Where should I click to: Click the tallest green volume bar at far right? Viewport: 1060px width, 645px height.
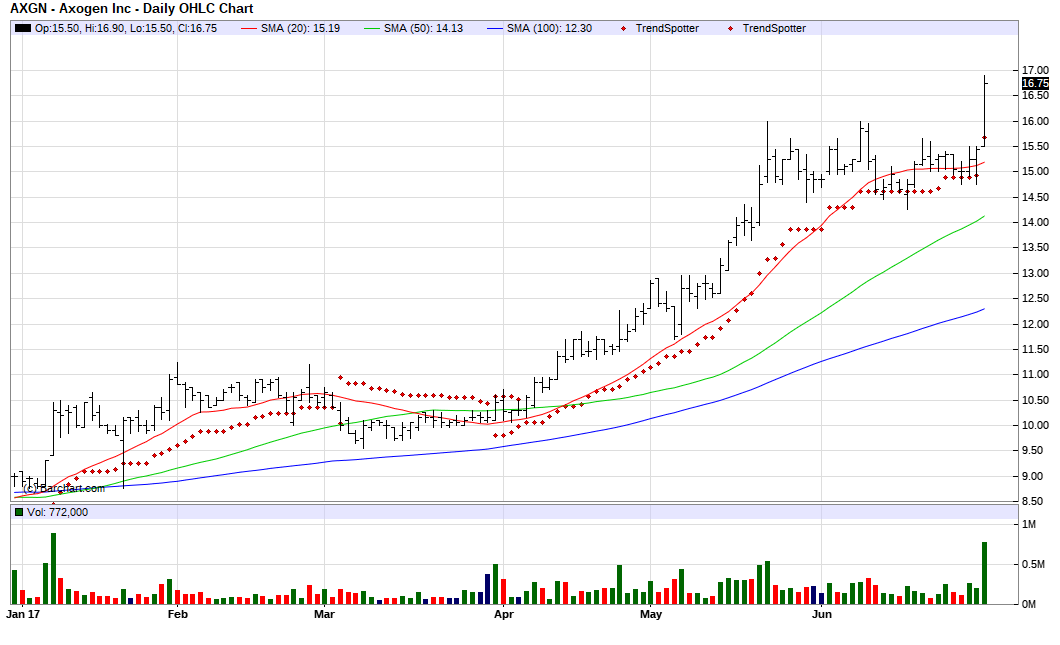tap(984, 573)
